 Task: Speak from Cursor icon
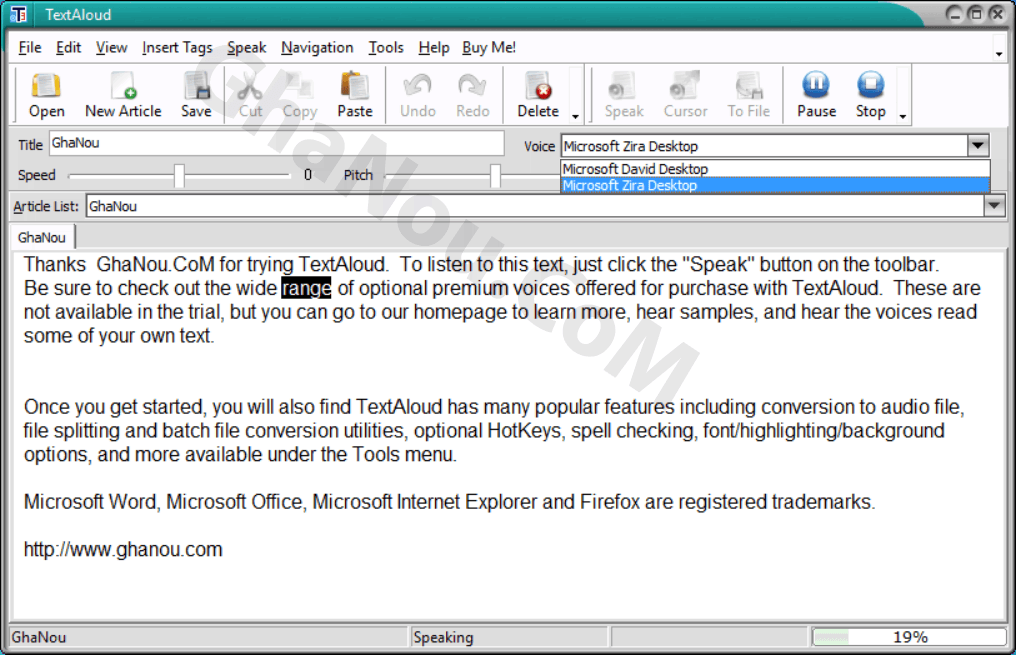685,95
